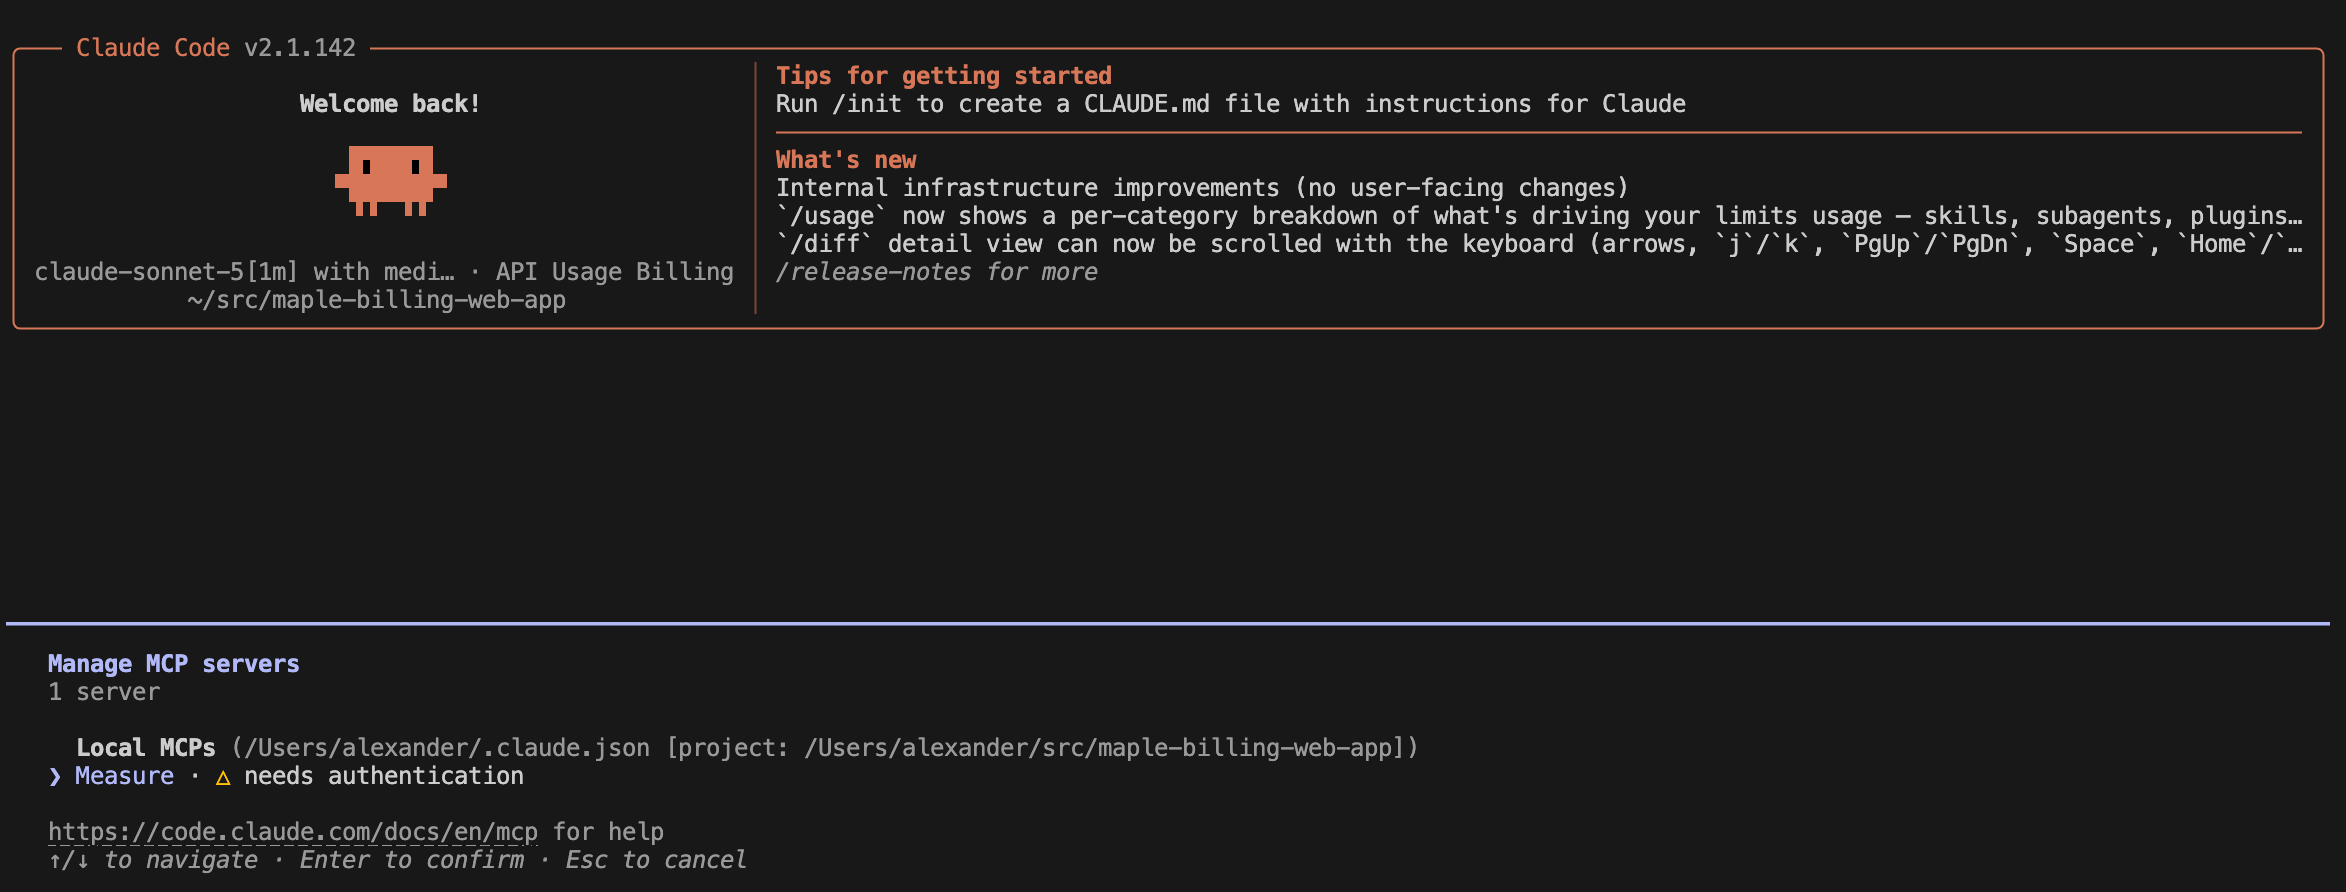Click the '/release-notes for more' text

[x=937, y=272]
